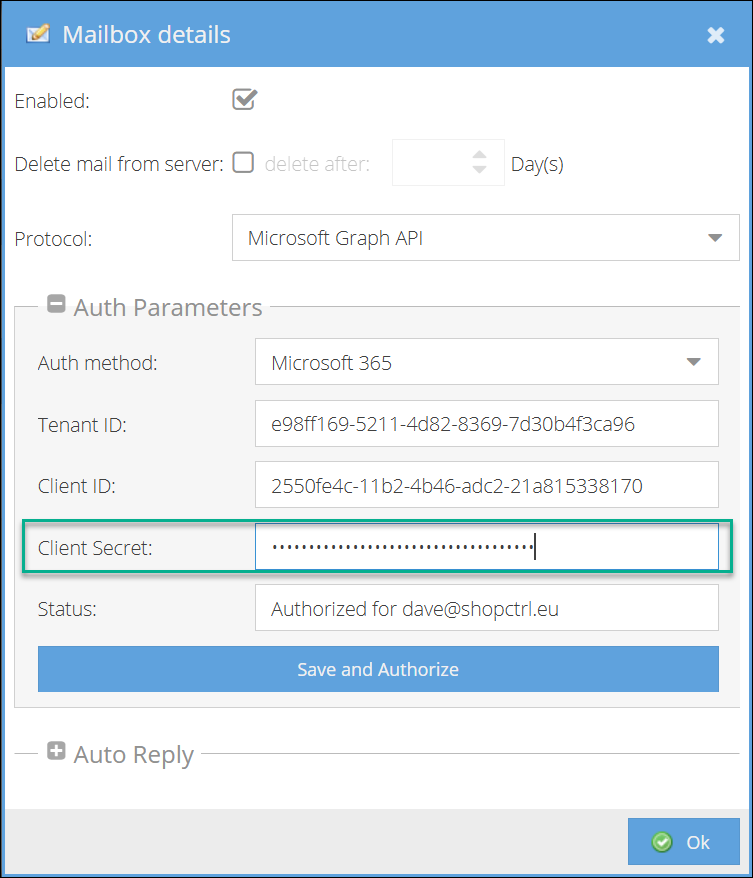Increase the delete after days value
Viewport: 753px width, 878px height.
click(479, 155)
